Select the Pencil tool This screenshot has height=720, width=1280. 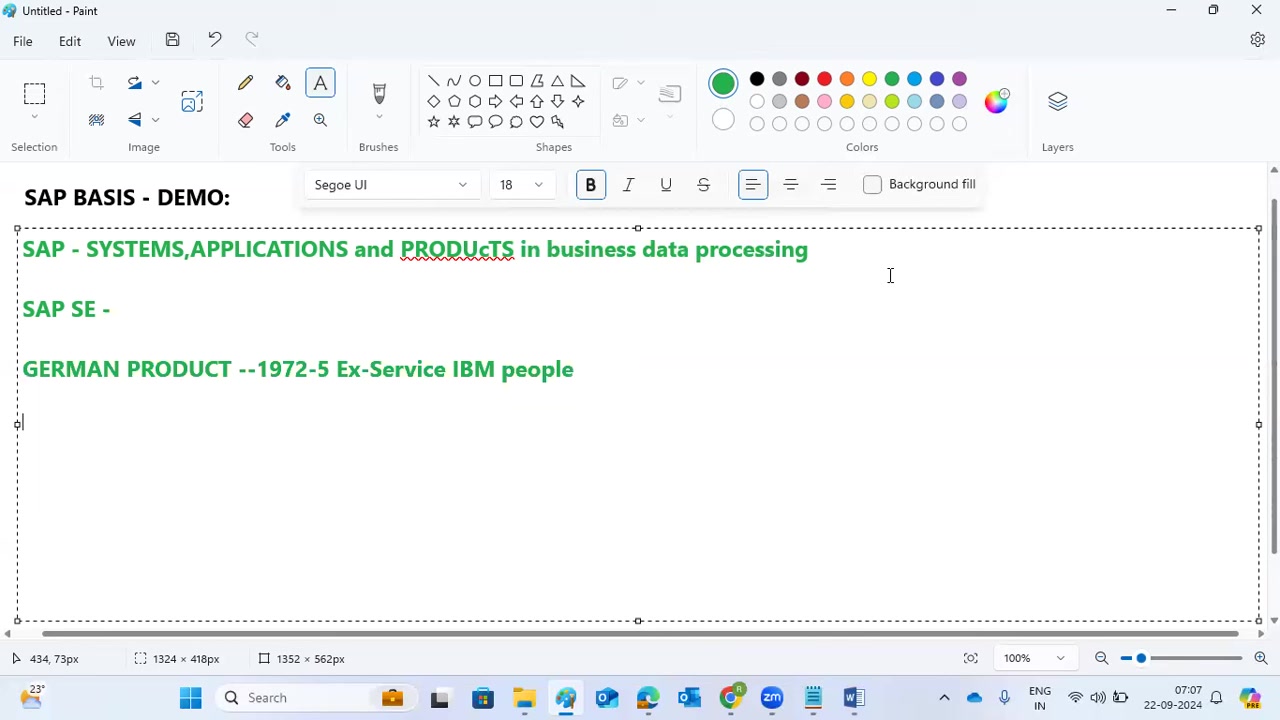(x=245, y=83)
